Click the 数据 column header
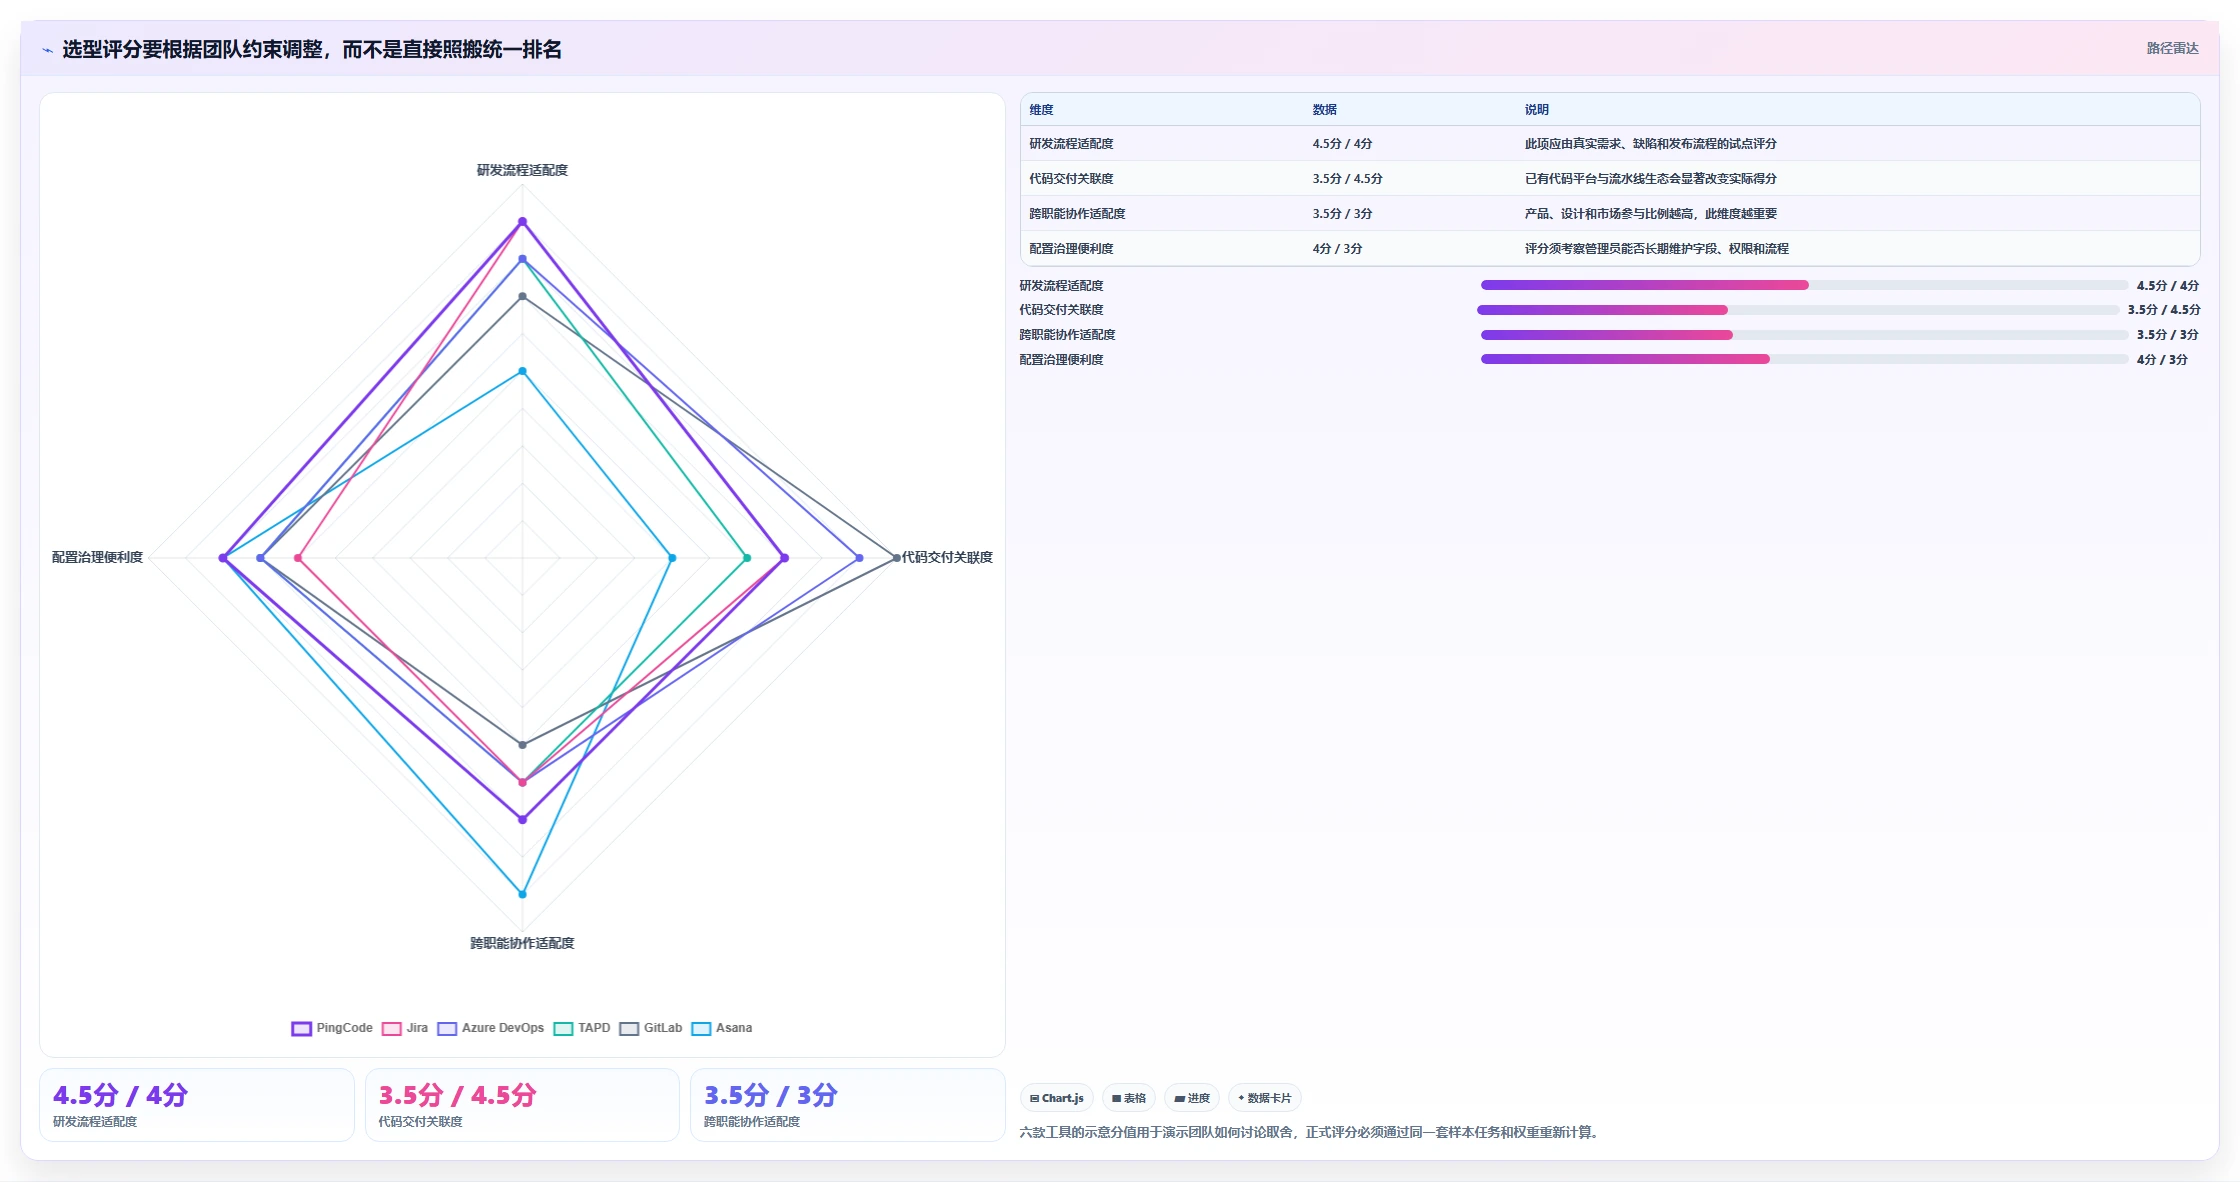Screen dimensions: 2240x1182 pyautogui.click(x=1325, y=110)
